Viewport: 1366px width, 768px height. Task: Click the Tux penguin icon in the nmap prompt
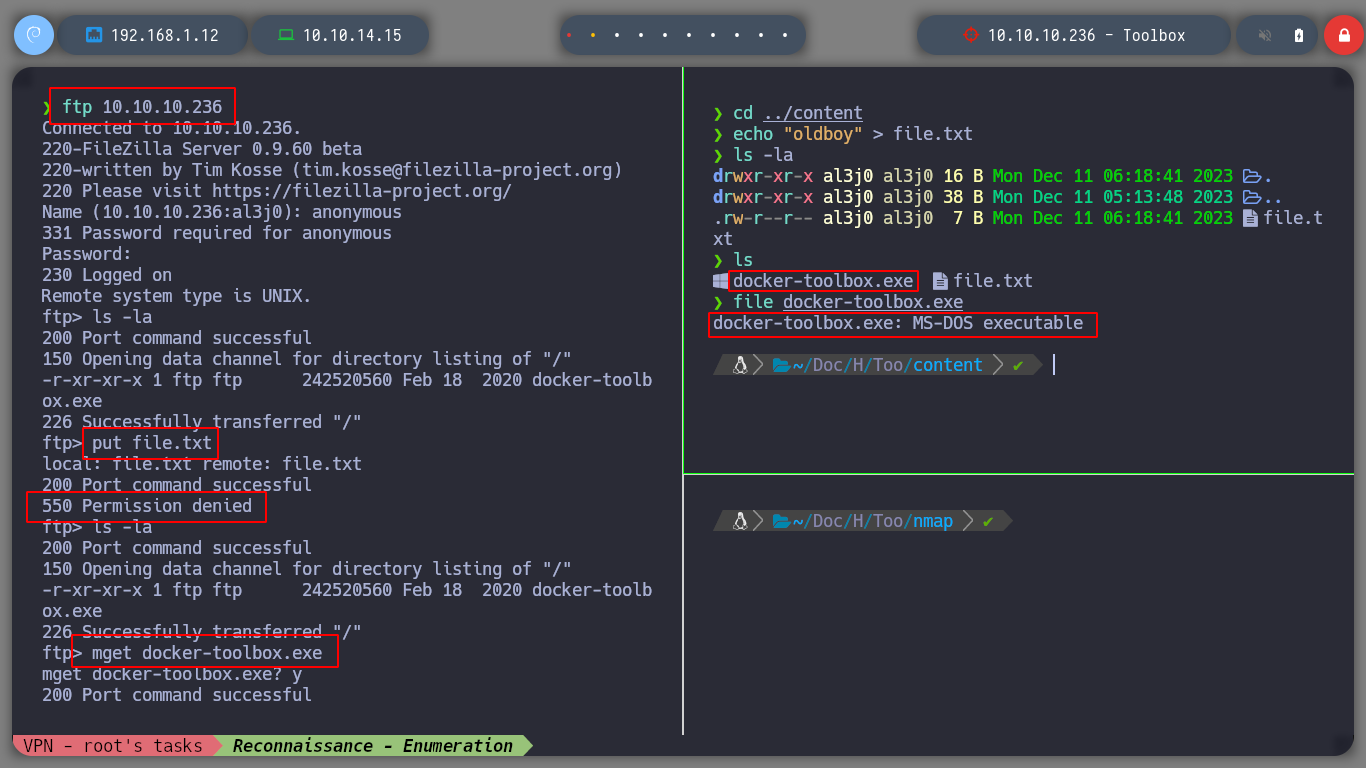tap(740, 521)
